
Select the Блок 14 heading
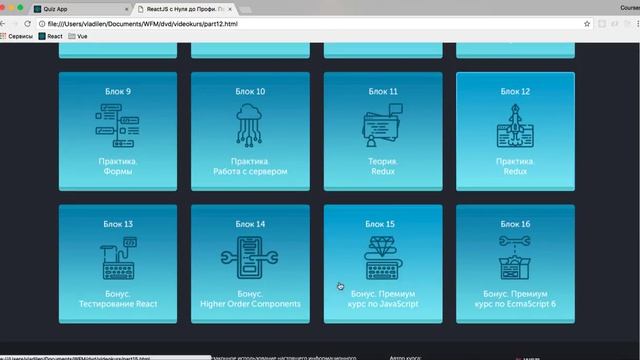pyautogui.click(x=250, y=224)
